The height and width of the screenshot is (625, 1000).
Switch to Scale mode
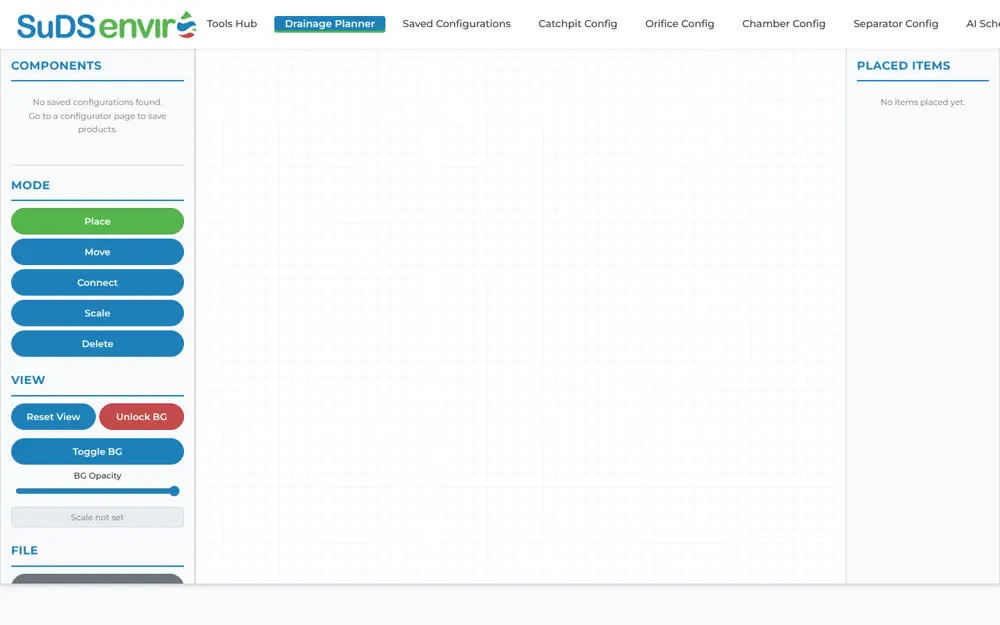click(98, 313)
